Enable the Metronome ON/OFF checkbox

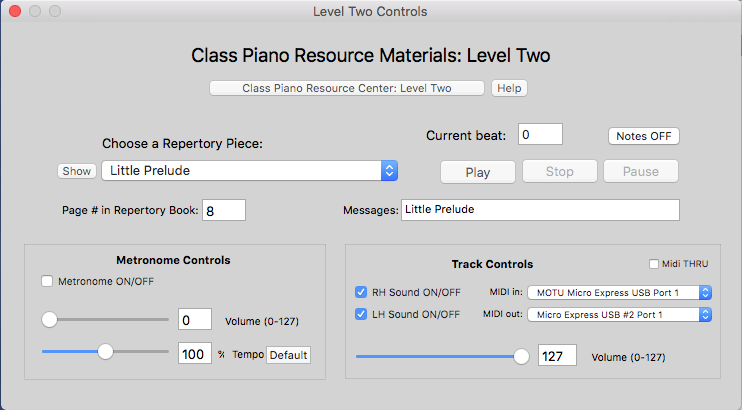click(x=47, y=282)
